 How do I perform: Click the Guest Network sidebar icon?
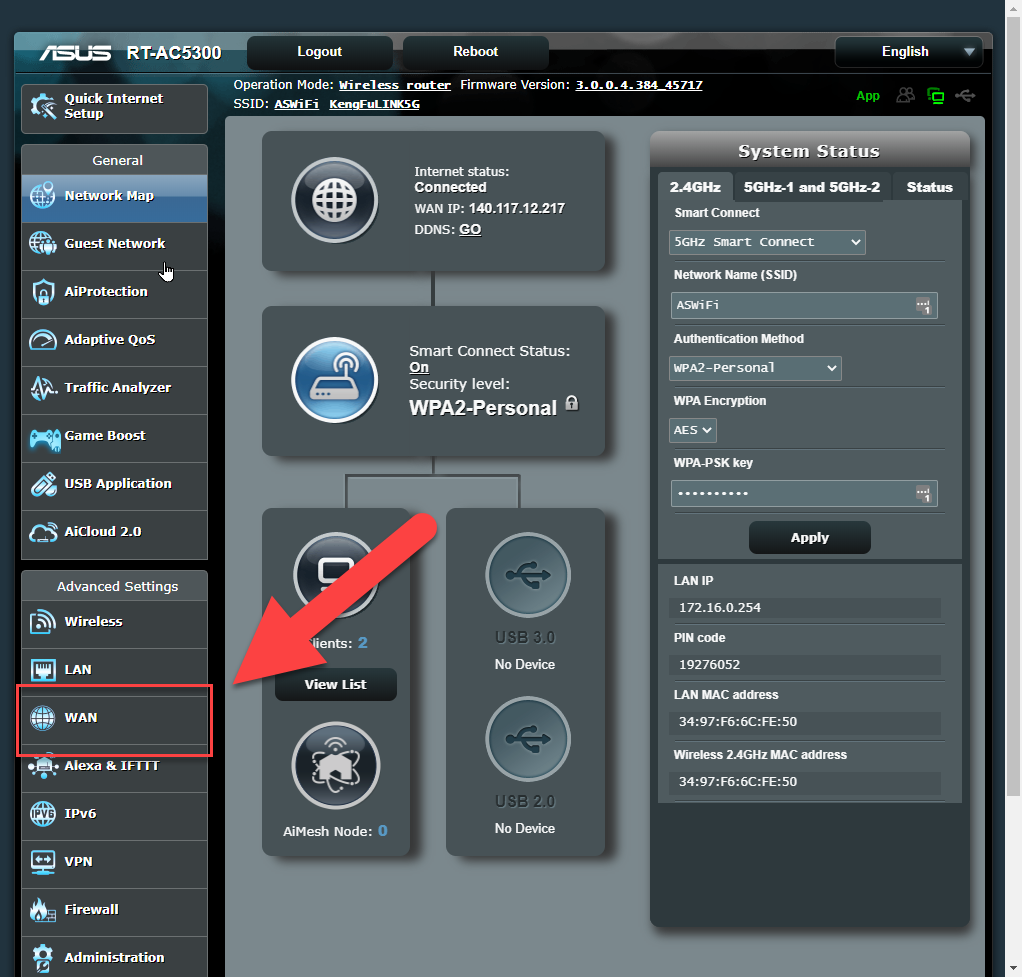[x=42, y=243]
